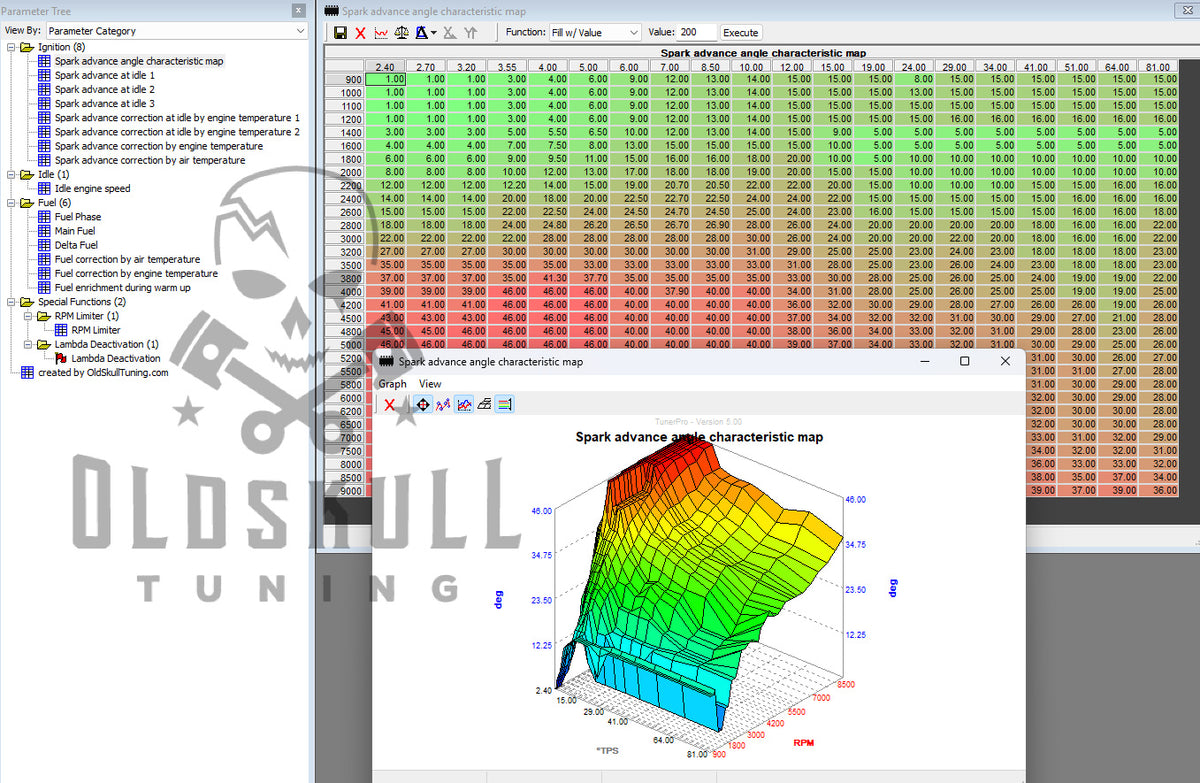Viewport: 1200px width, 783px height.
Task: Select Spark advance correction by air temperature
Action: click(150, 160)
